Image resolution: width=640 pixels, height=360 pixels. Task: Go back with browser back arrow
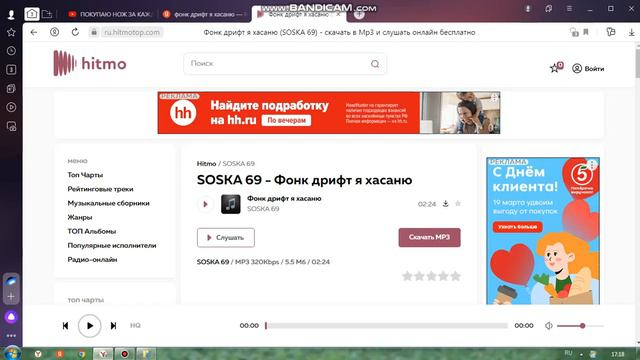tap(34, 32)
